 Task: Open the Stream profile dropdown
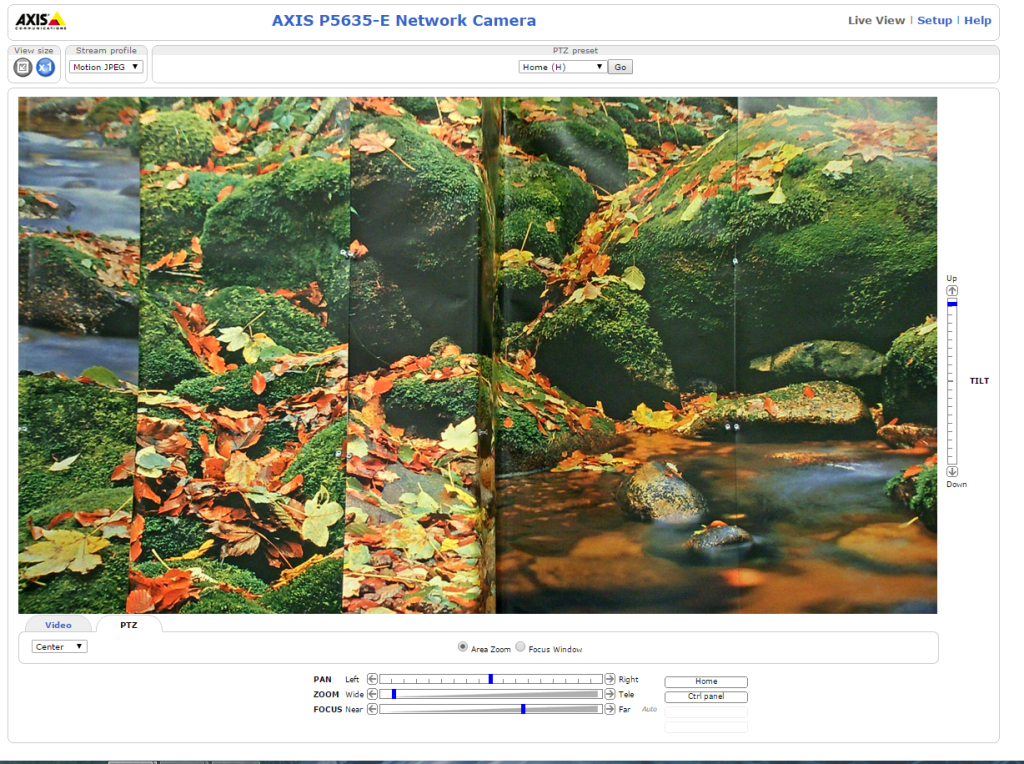(x=105, y=66)
